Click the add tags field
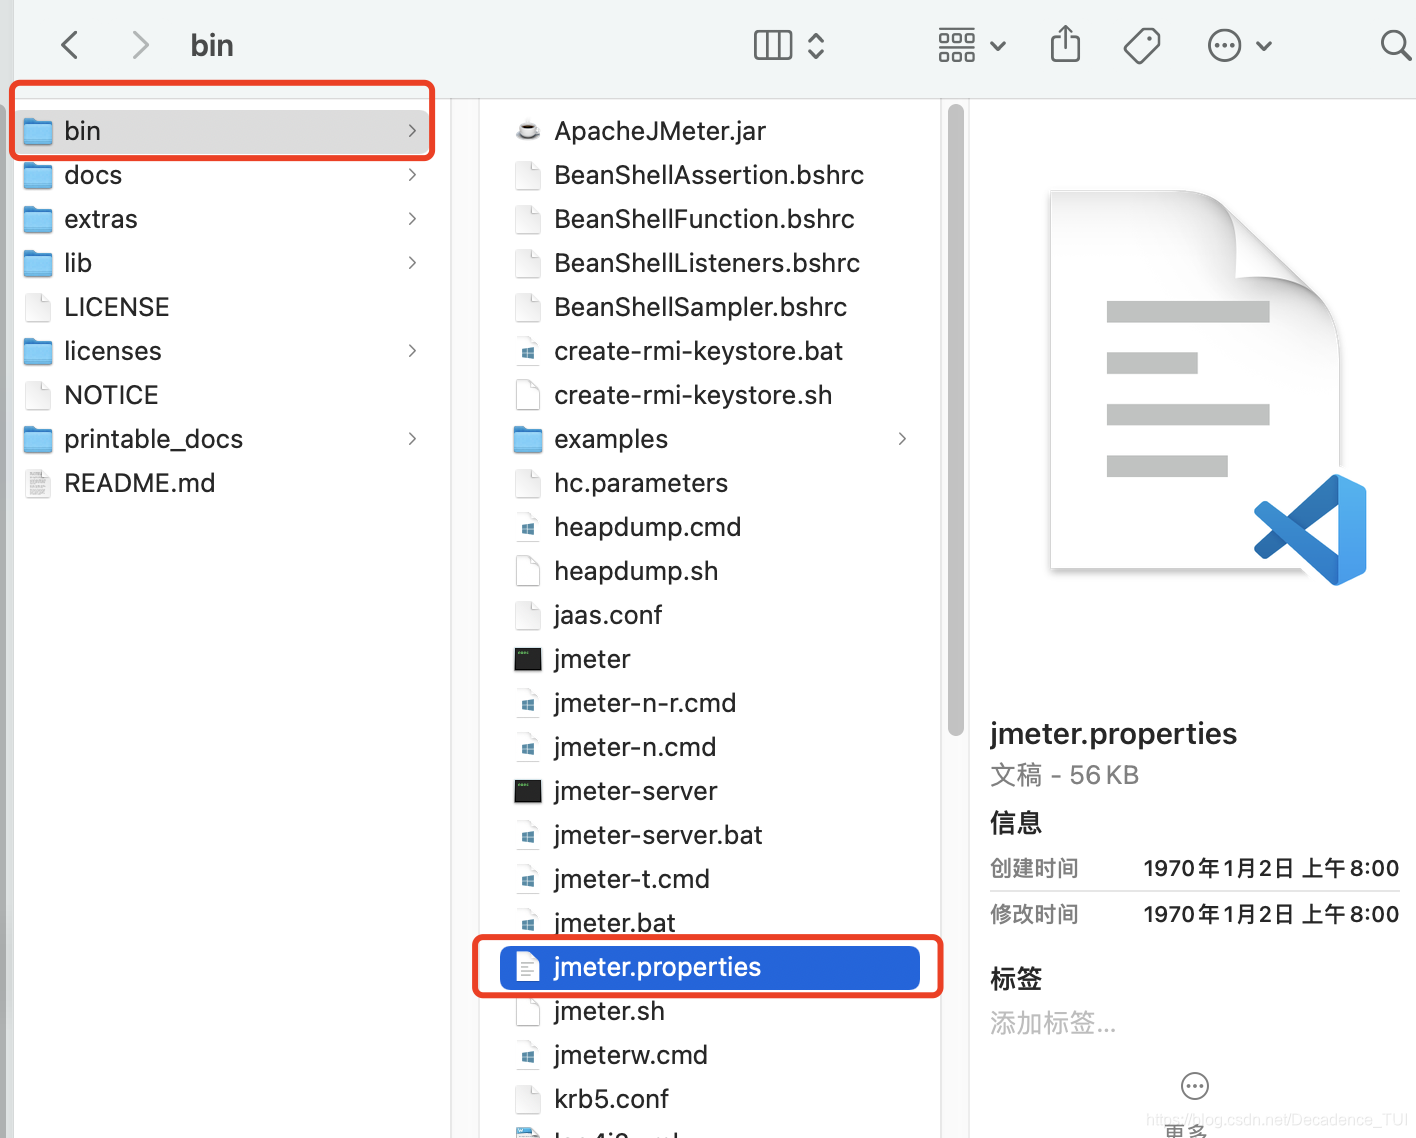The height and width of the screenshot is (1138, 1416). click(x=1053, y=1023)
